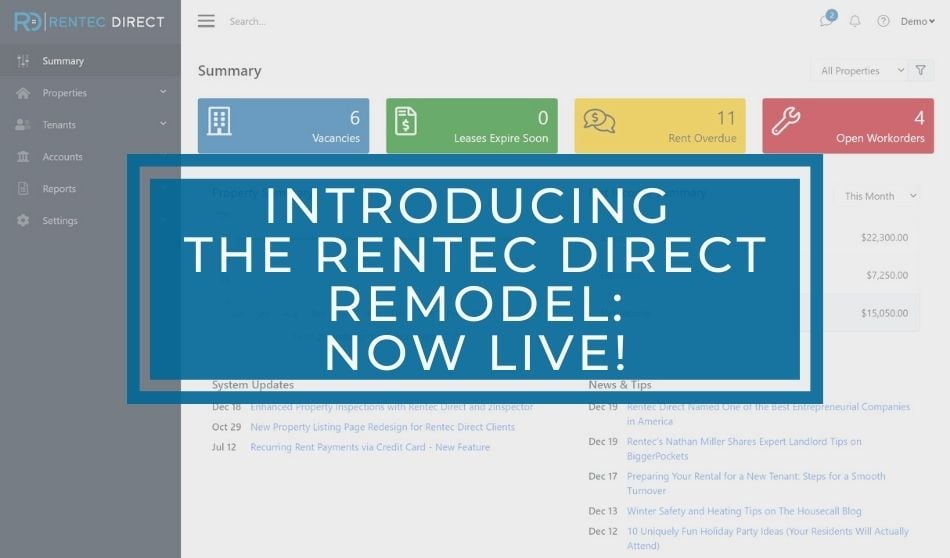Open Winter Safety and Heating Tips link

(743, 511)
